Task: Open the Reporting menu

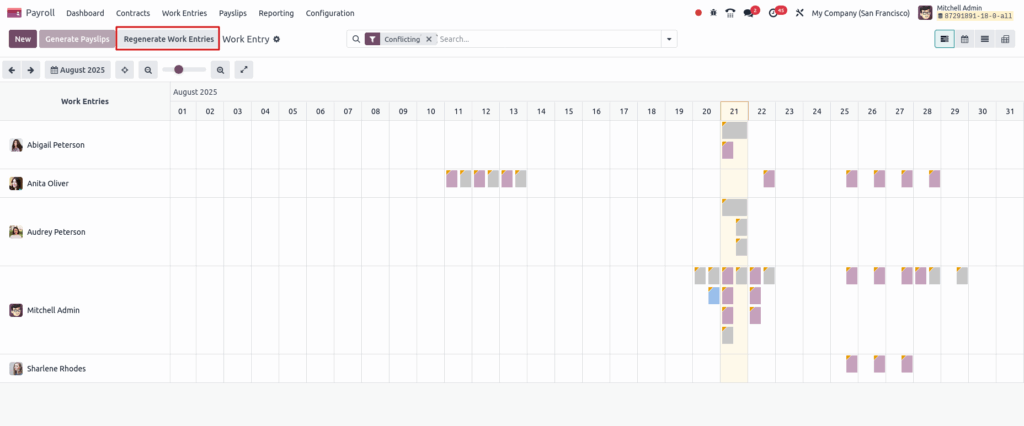Action: (x=276, y=13)
